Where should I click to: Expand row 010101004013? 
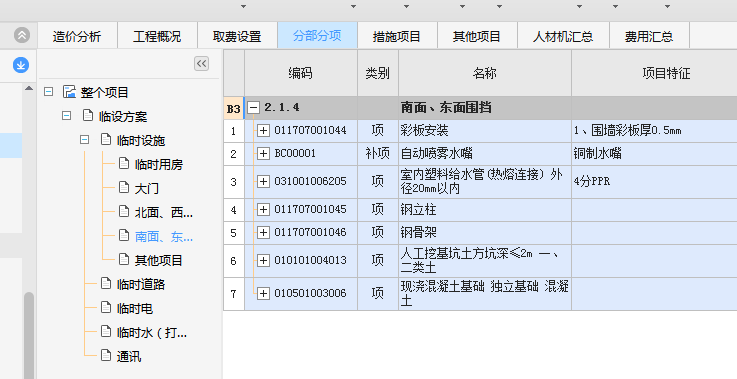[x=263, y=261]
